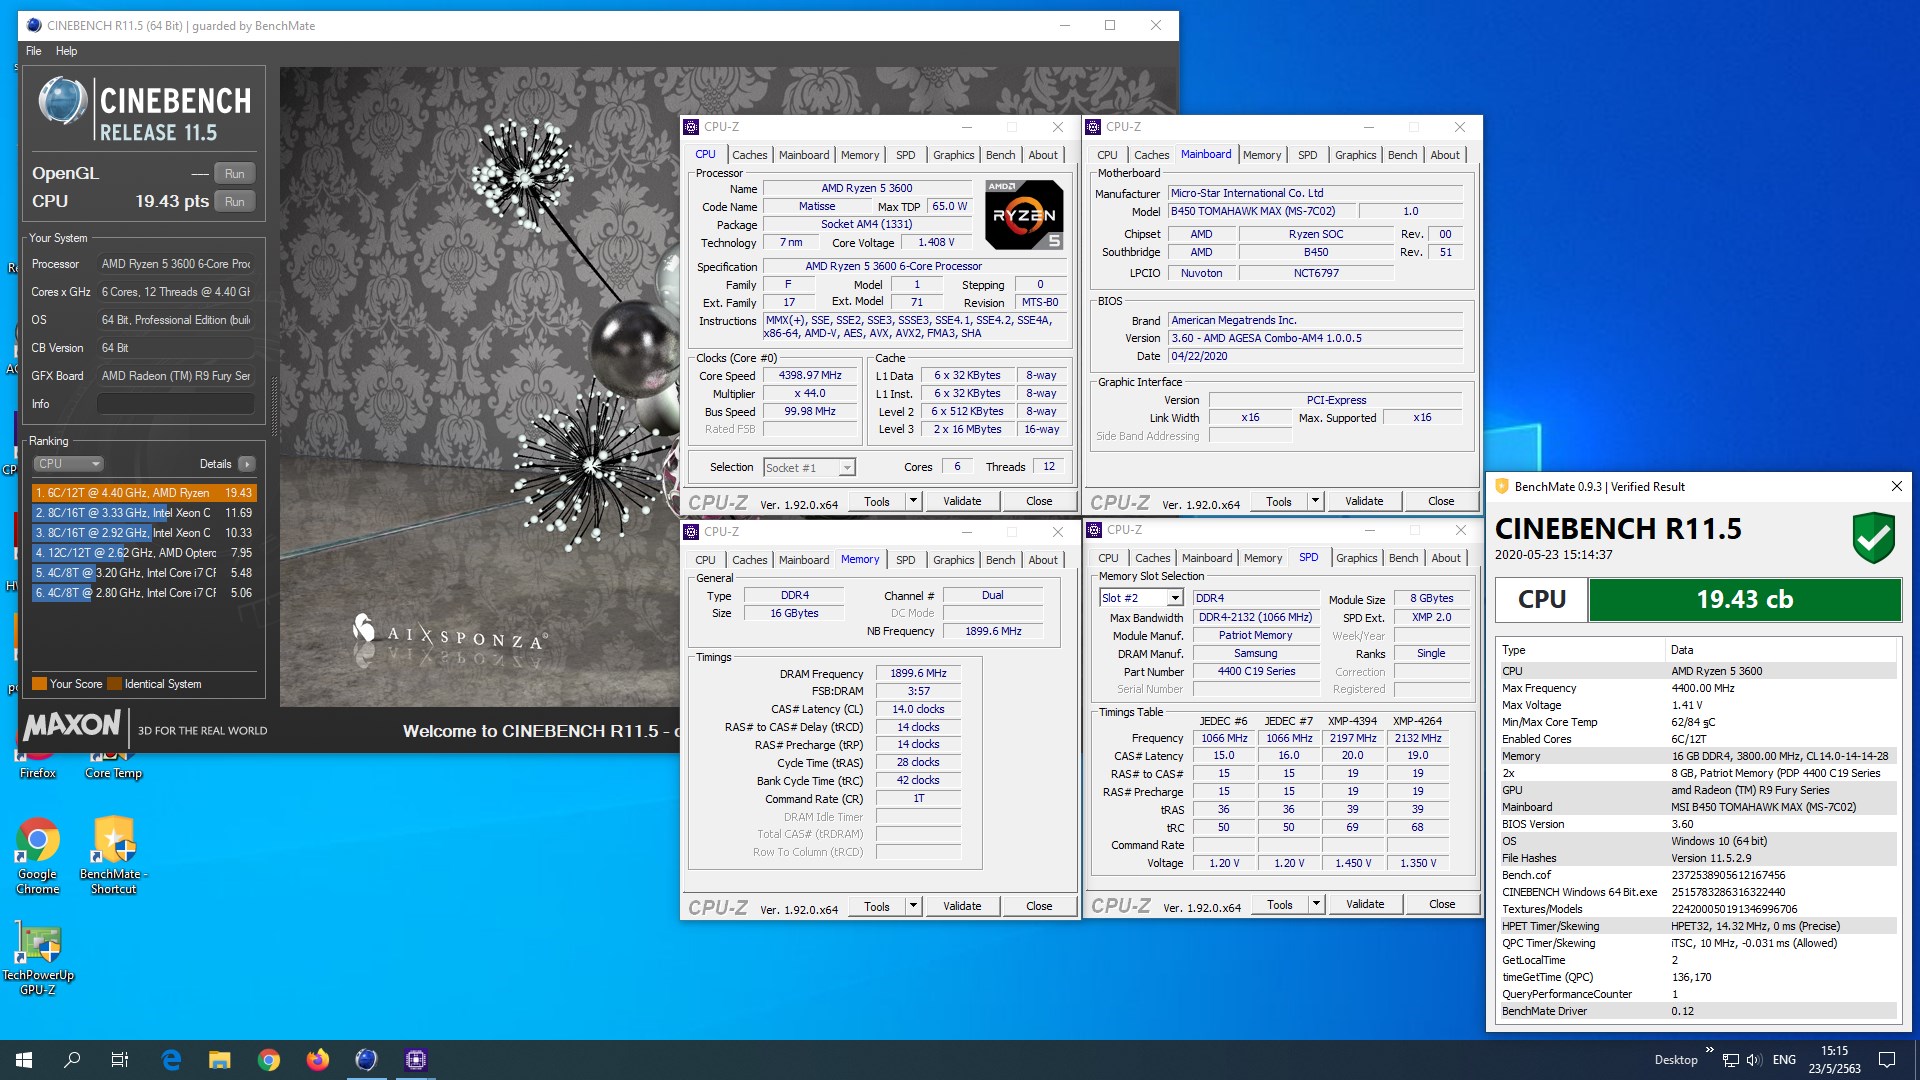The height and width of the screenshot is (1080, 1920).
Task: Open Graphics tab in the Mainboard window
Action: point(1355,155)
